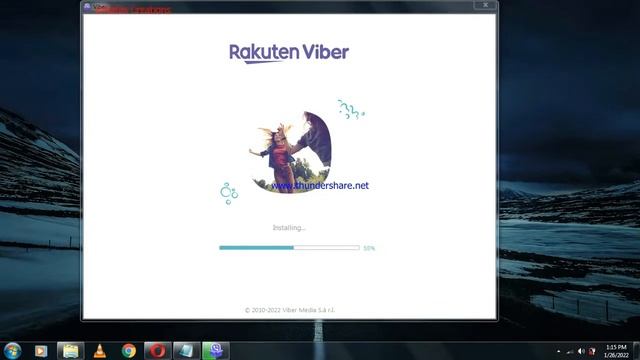Screen dimensions: 640x360
Task: Click the "Installing..." status text
Action: 289,227
